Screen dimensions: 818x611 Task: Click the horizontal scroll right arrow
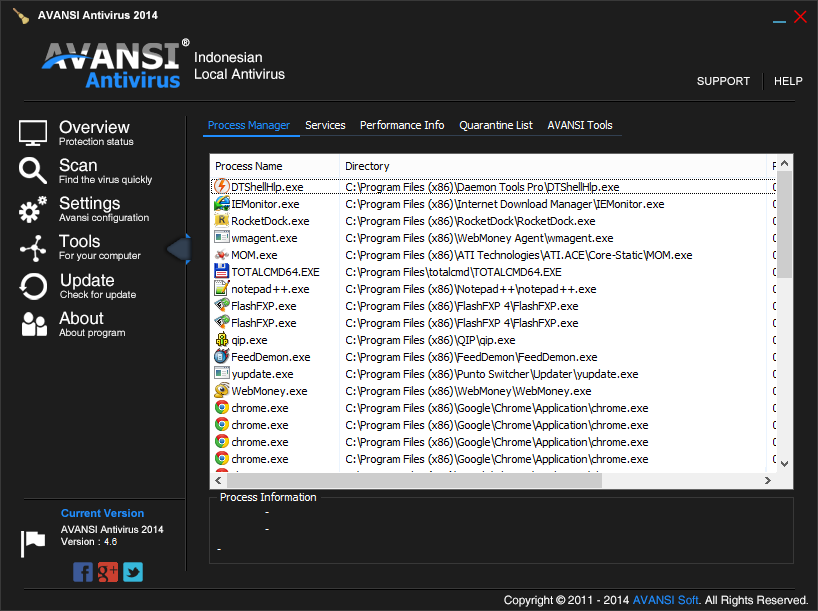tap(767, 481)
